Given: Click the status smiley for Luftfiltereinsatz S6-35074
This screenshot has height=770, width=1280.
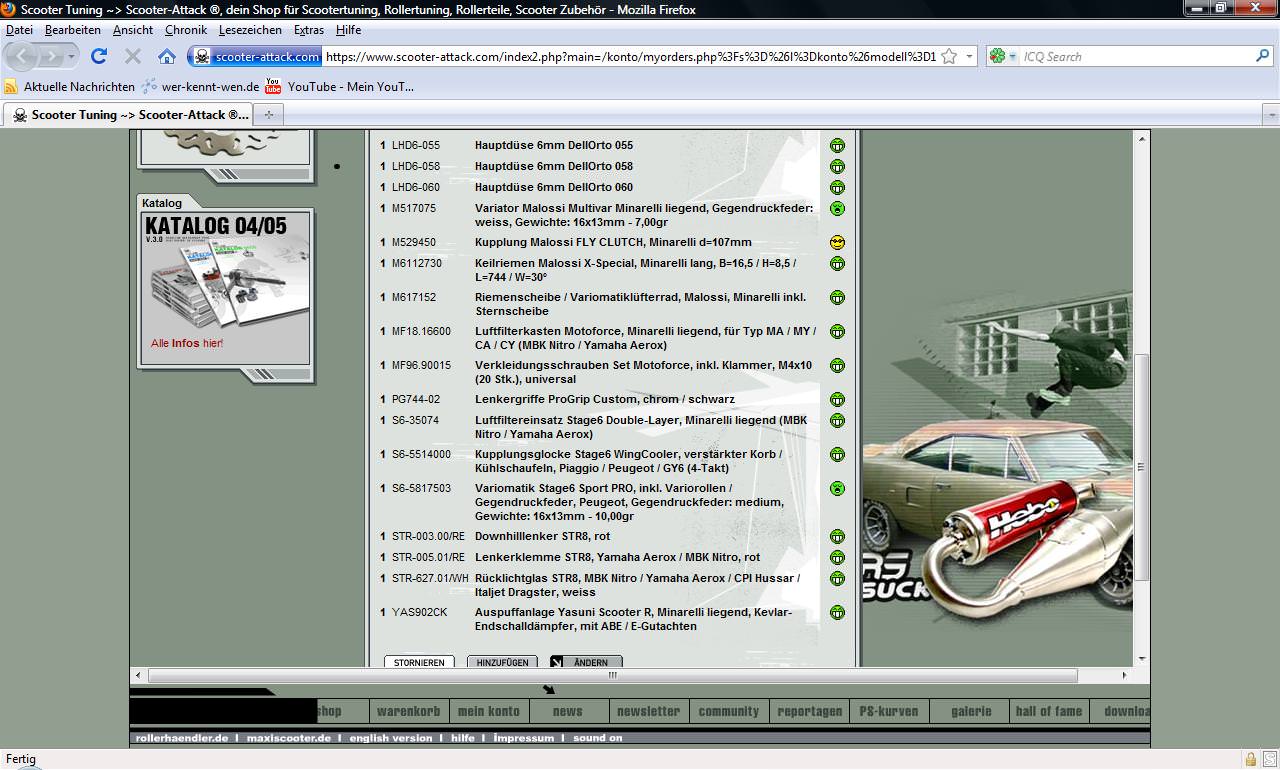Looking at the screenshot, I should coord(837,420).
